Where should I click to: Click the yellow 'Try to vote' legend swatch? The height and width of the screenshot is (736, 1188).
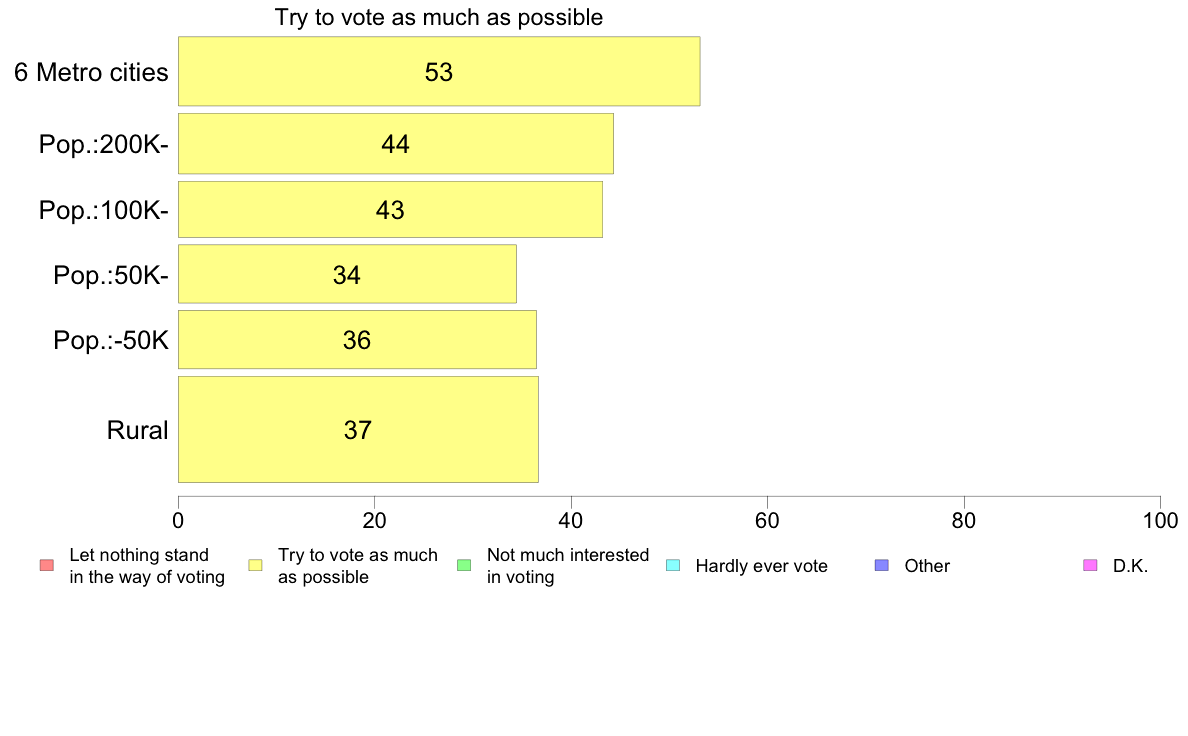point(255,565)
